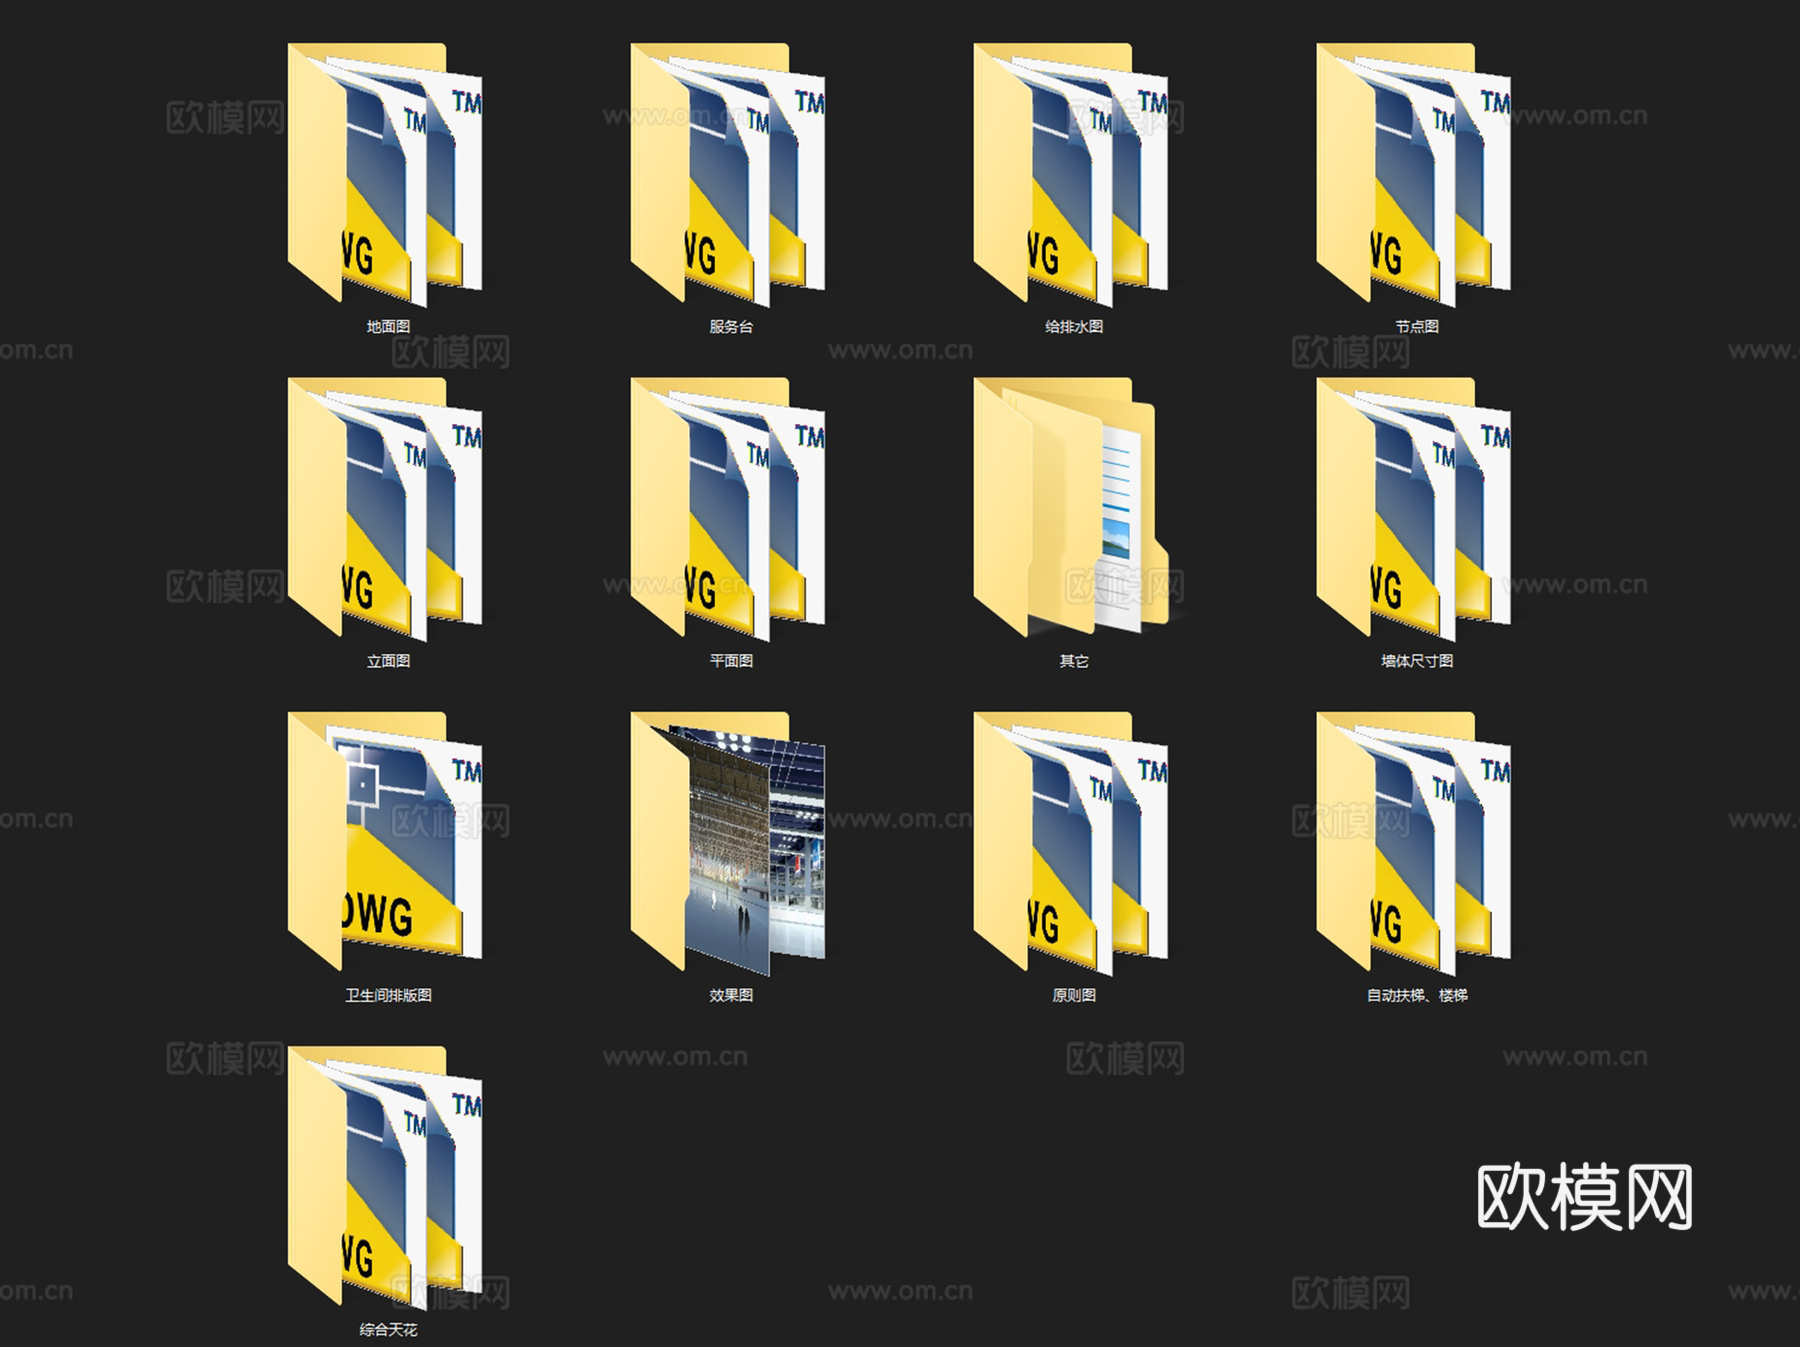1800x1347 pixels.
Task: Click the 节点图 folder name label
Action: point(1417,327)
